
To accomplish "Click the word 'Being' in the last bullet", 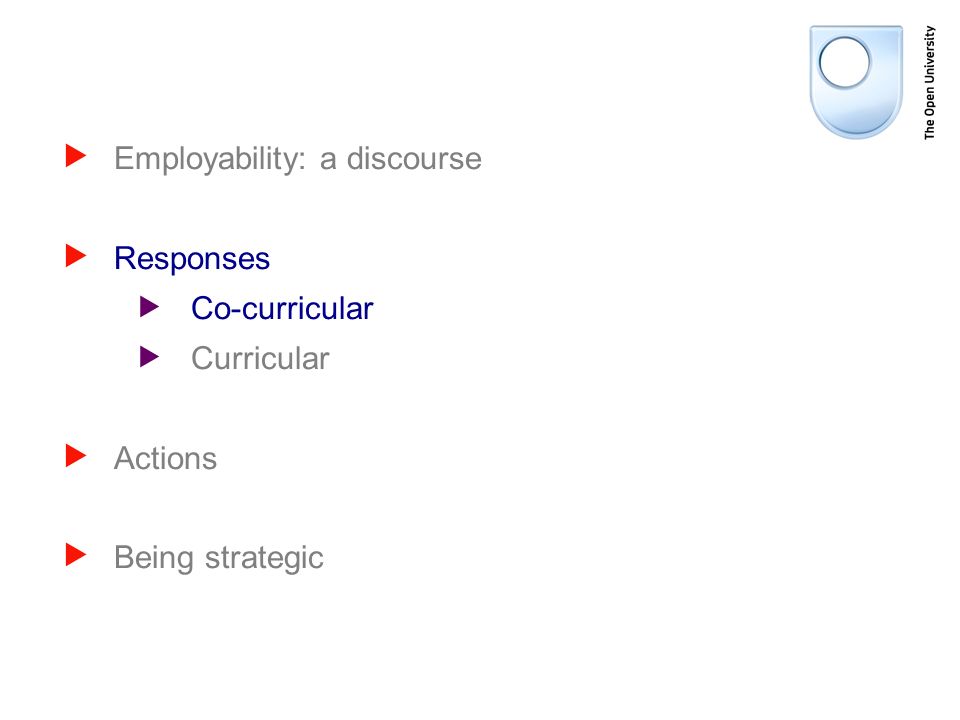I will 154,559.
